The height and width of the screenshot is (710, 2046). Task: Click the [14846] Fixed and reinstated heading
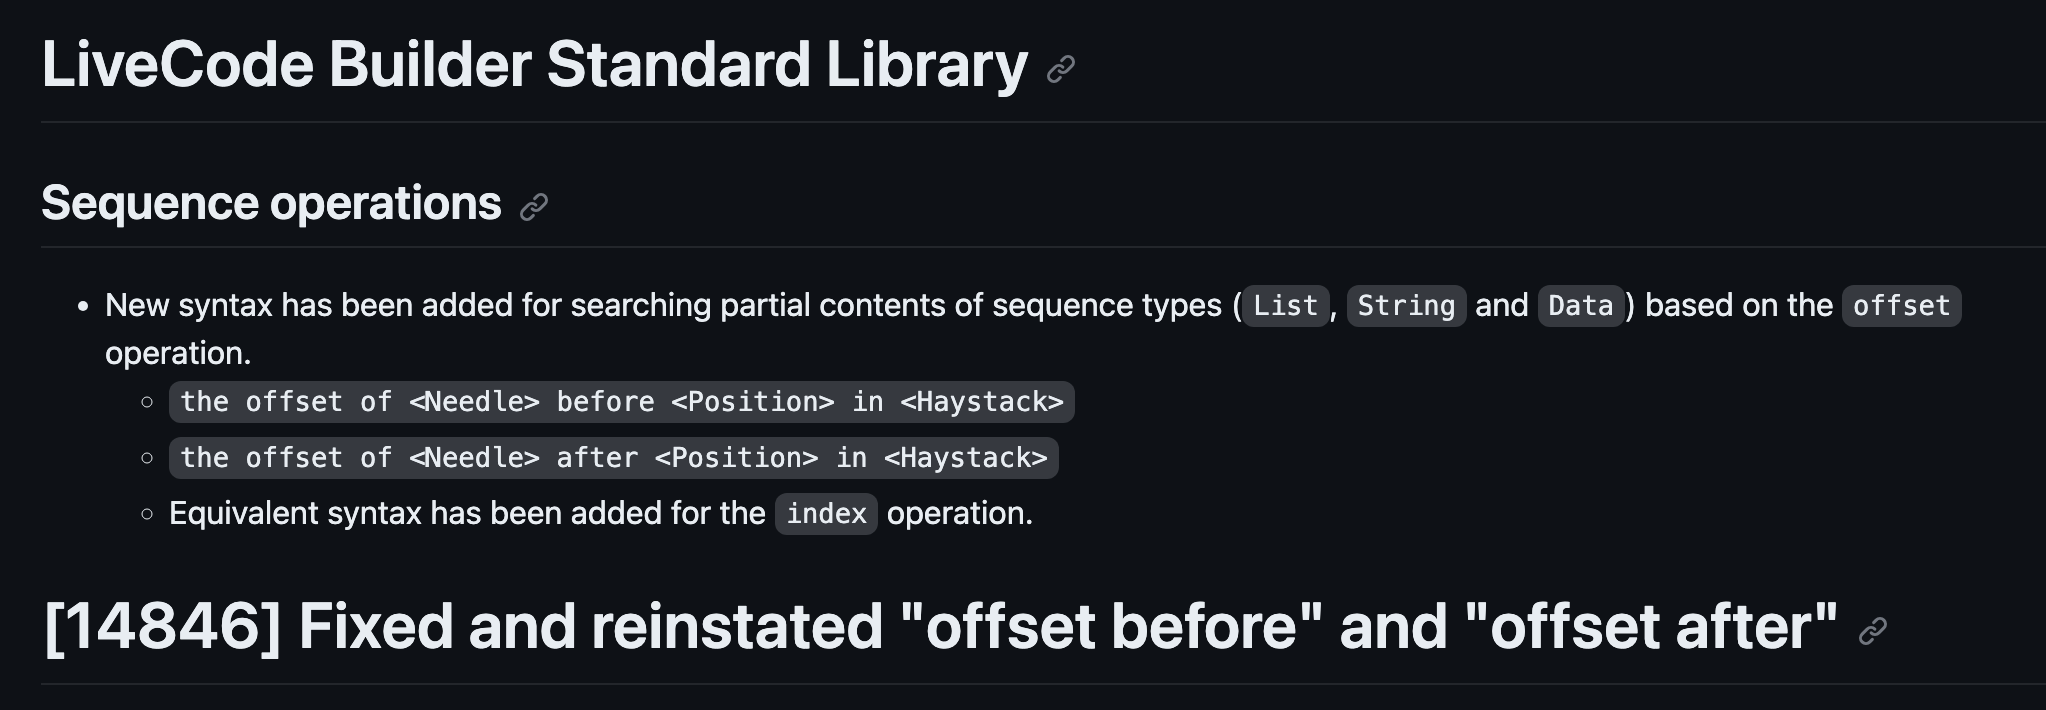[x=940, y=627]
